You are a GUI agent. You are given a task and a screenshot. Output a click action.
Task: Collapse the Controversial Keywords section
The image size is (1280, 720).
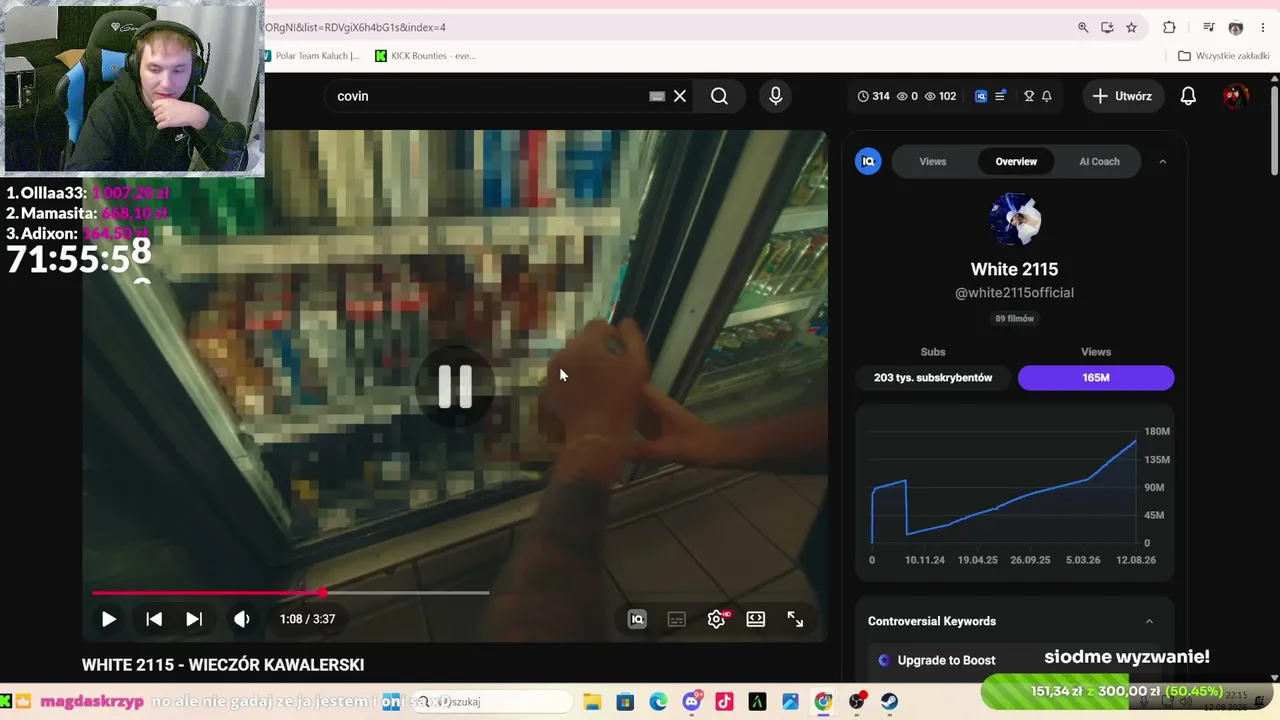tap(1149, 621)
